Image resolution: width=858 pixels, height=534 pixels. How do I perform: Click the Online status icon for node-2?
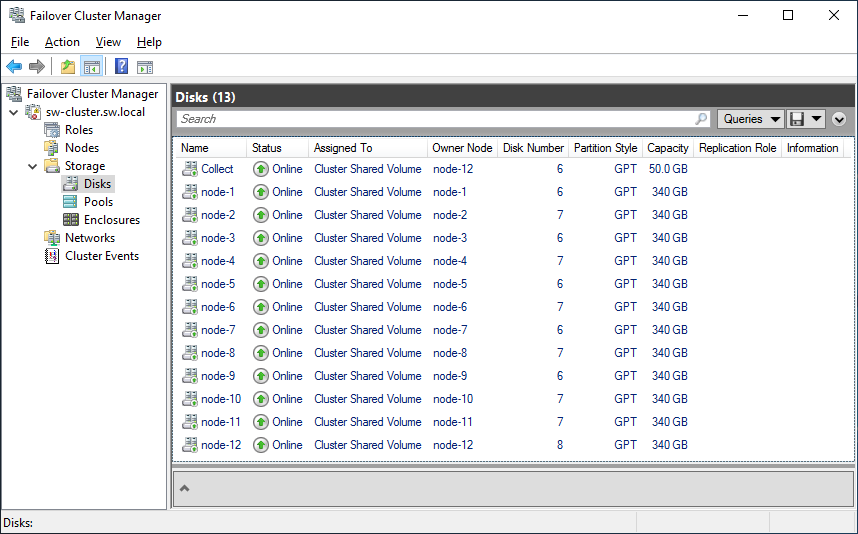point(261,215)
